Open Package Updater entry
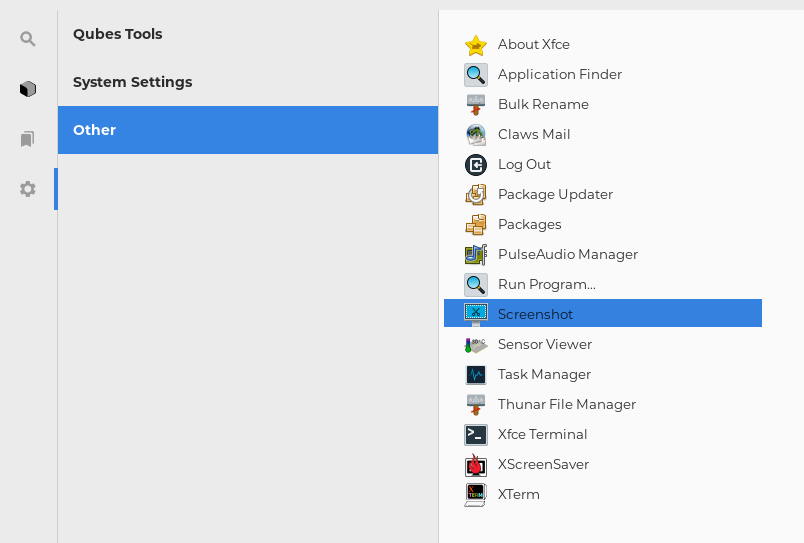This screenshot has width=804, height=543. click(x=603, y=194)
